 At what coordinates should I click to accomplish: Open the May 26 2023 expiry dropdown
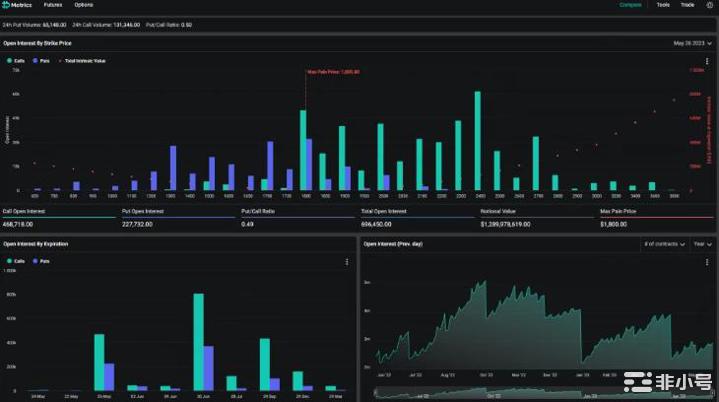coord(692,43)
